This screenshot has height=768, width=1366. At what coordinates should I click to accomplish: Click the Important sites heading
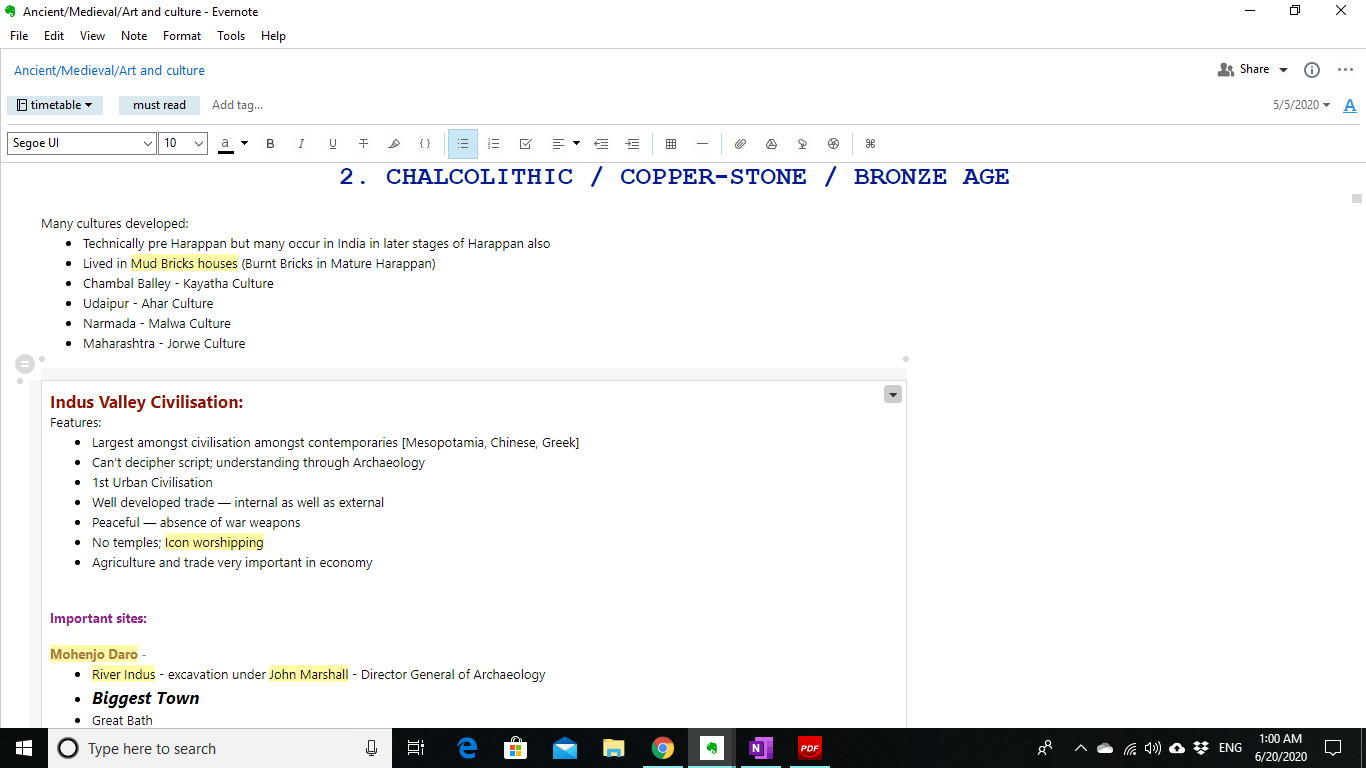point(98,619)
